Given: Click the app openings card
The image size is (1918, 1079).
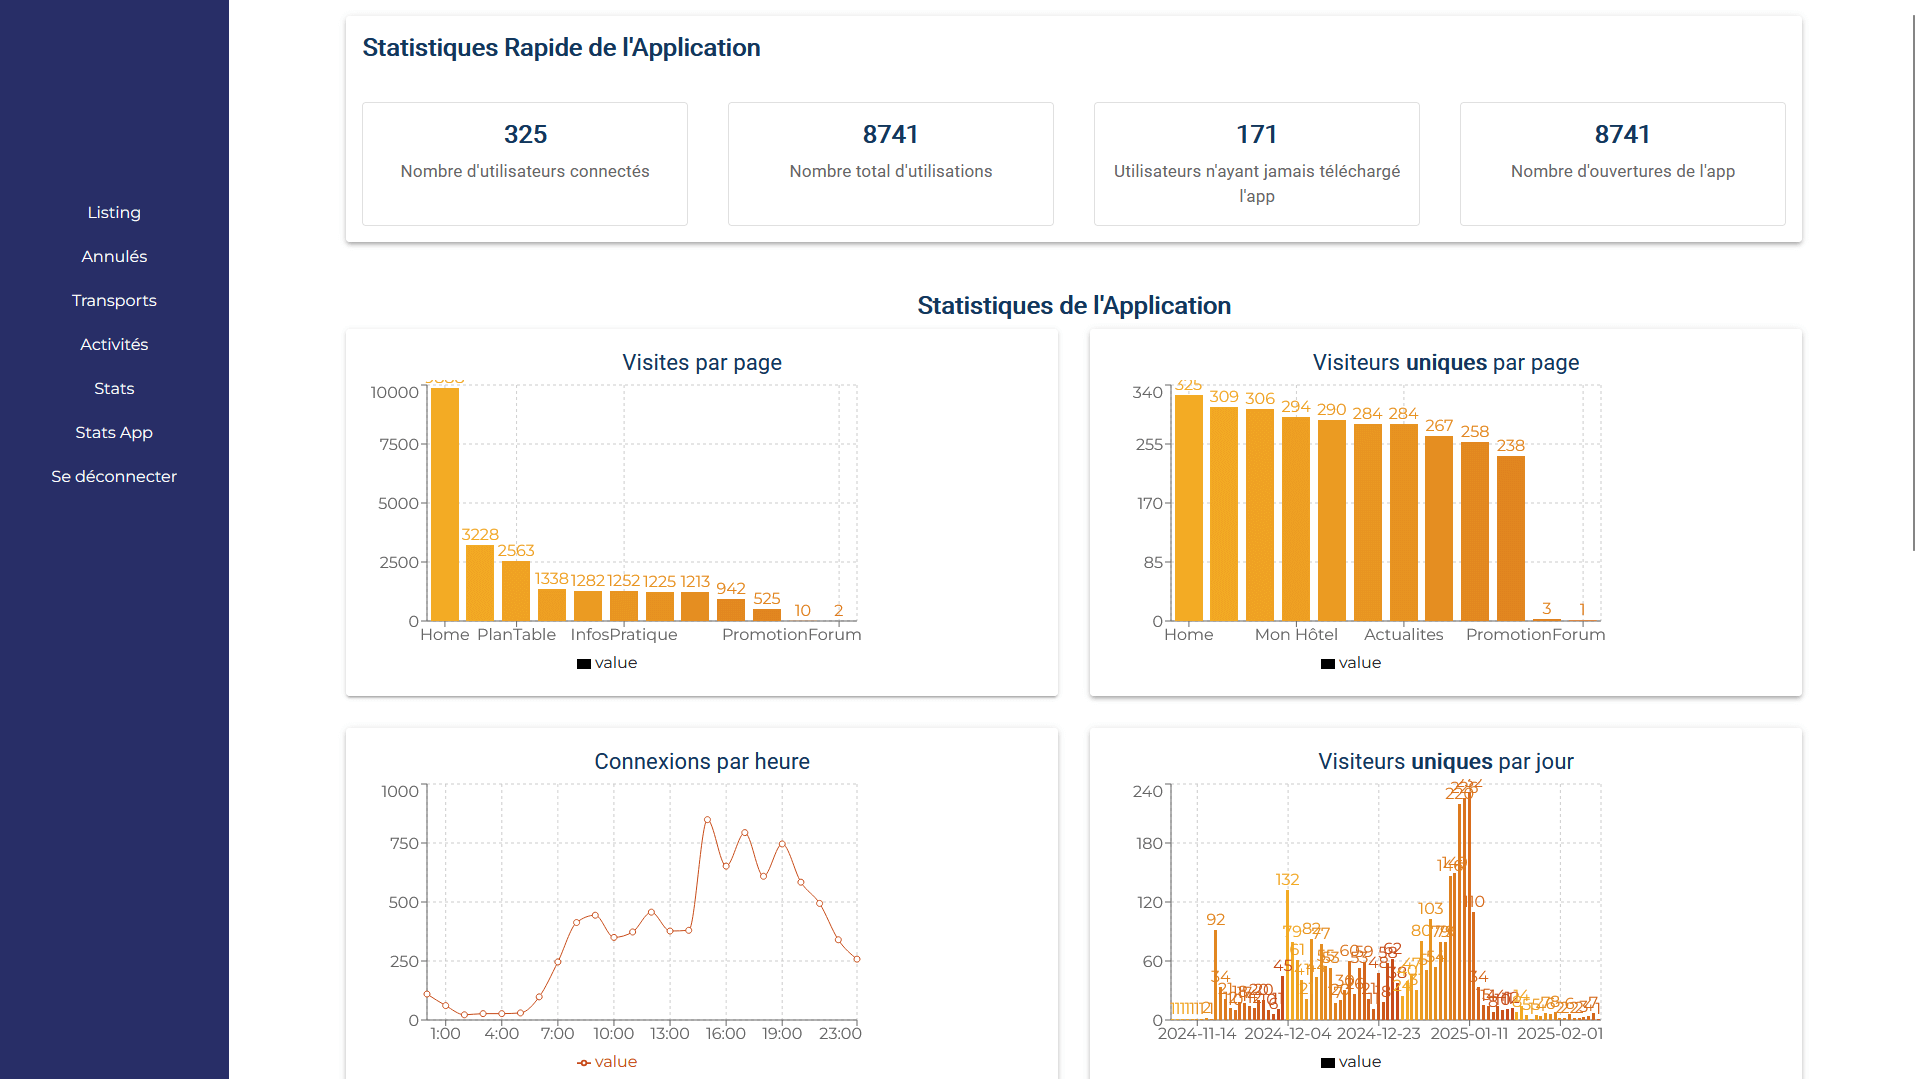Looking at the screenshot, I should (1623, 164).
